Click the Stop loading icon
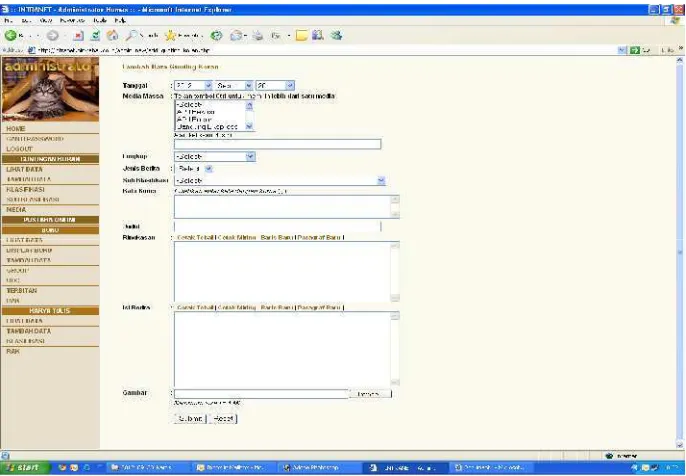This screenshot has height=476, width=686. click(78, 36)
